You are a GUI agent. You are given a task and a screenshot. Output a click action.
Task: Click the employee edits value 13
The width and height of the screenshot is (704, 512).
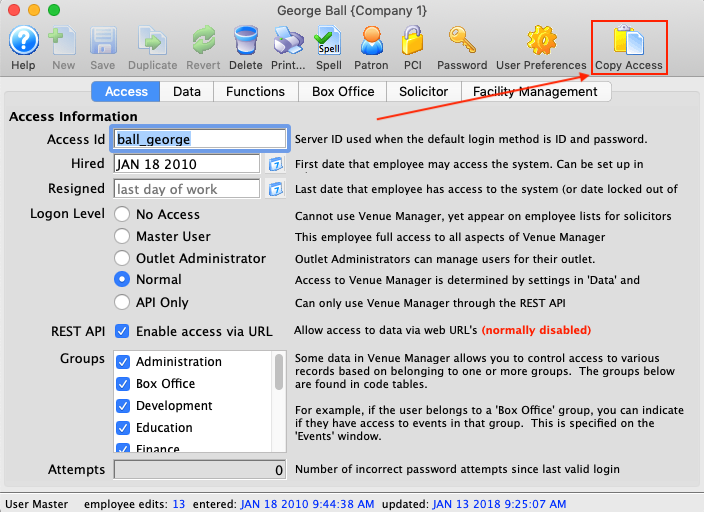[x=179, y=504]
